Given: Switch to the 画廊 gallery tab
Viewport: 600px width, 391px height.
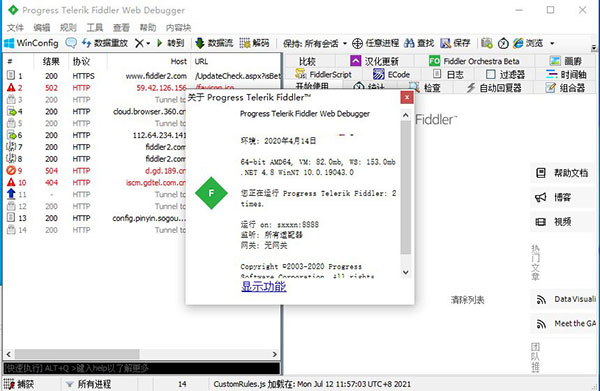Looking at the screenshot, I should 566,61.
